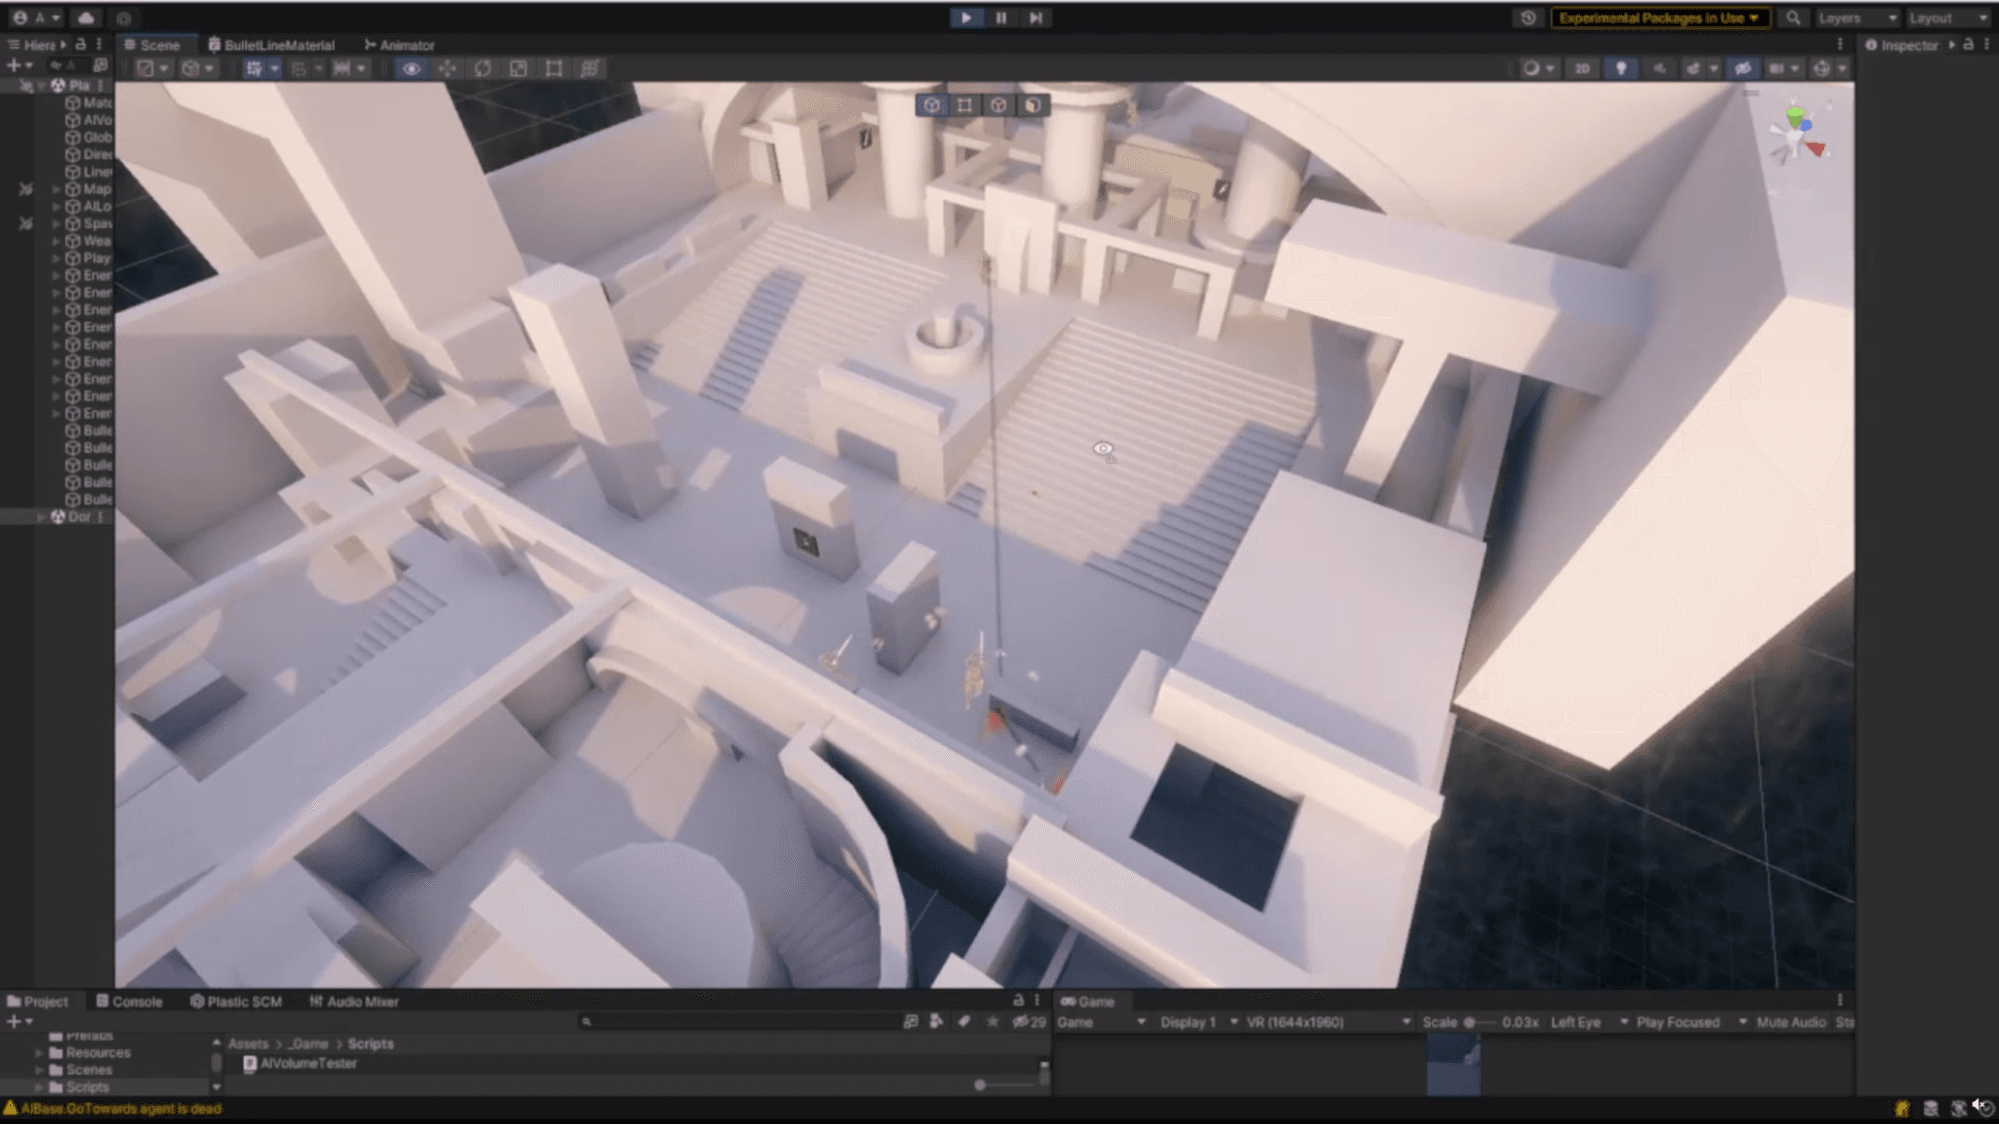Image resolution: width=1999 pixels, height=1125 pixels.
Task: Toggle scene visibility (eye icon) in Scene toolbar
Action: [410, 68]
